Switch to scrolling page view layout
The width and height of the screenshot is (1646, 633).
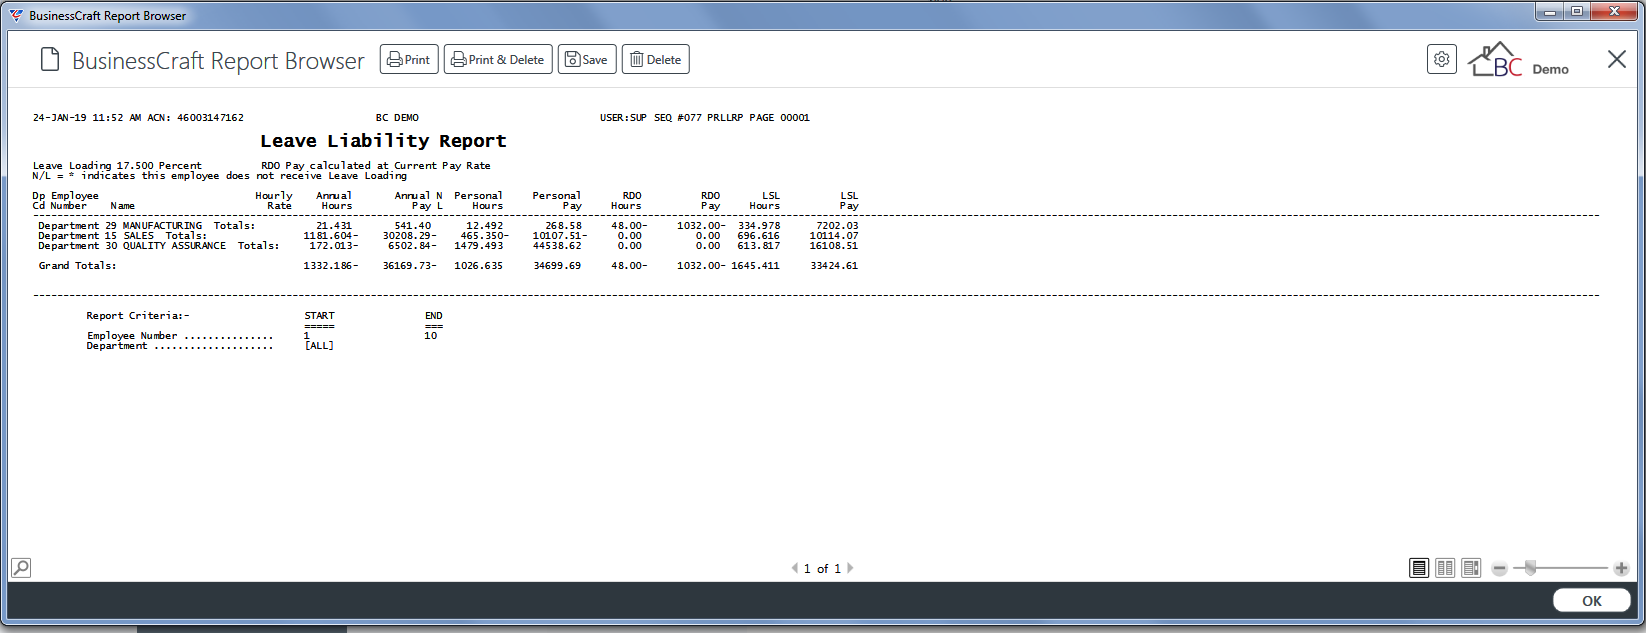tap(1471, 568)
